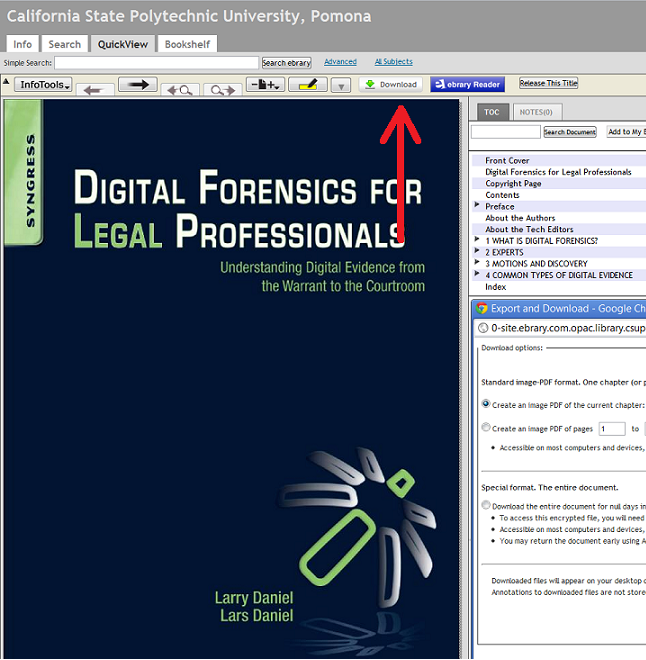
Task: Open the dropdown arrow beside the highlighter
Action: 340,86
